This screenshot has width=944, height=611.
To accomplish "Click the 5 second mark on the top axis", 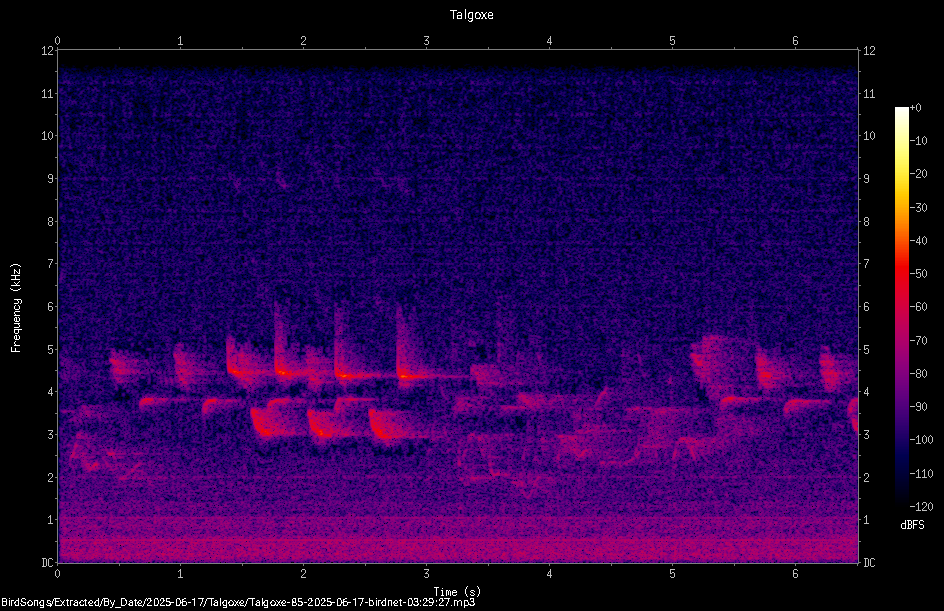I will point(672,41).
